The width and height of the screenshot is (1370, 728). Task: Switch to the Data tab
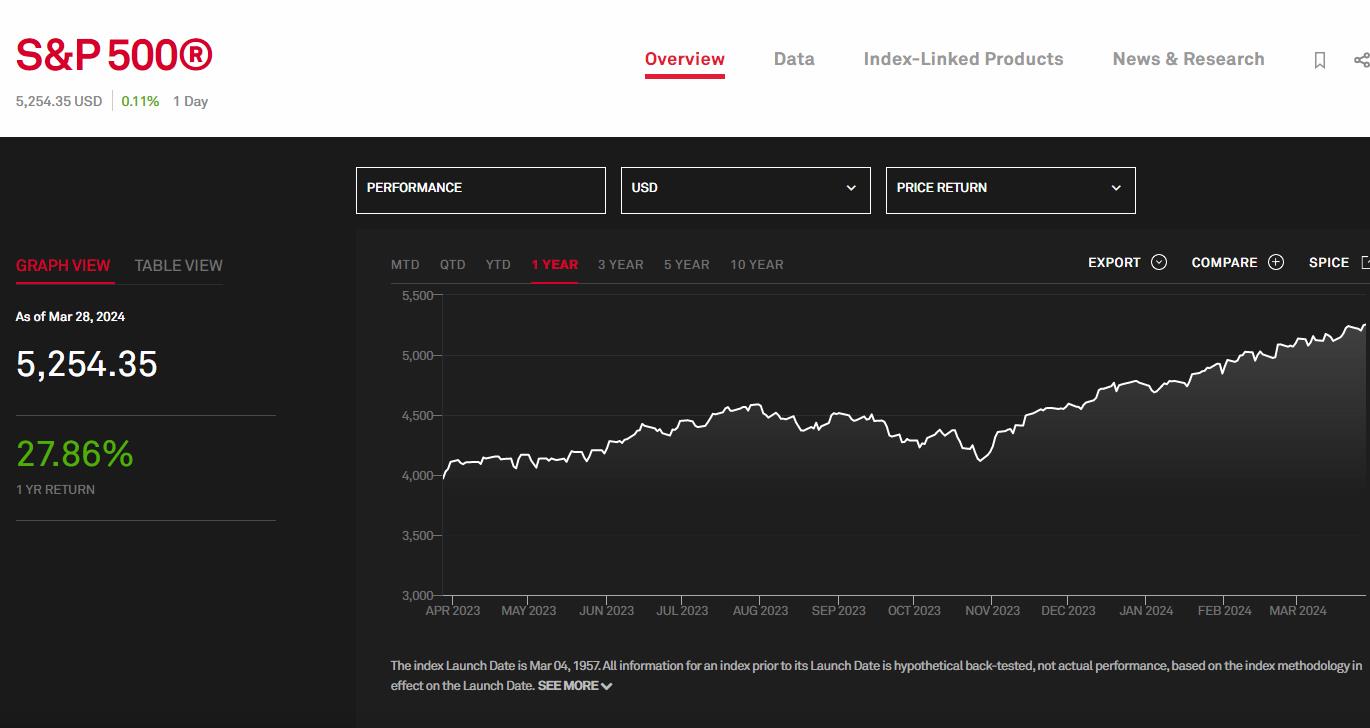coord(794,59)
